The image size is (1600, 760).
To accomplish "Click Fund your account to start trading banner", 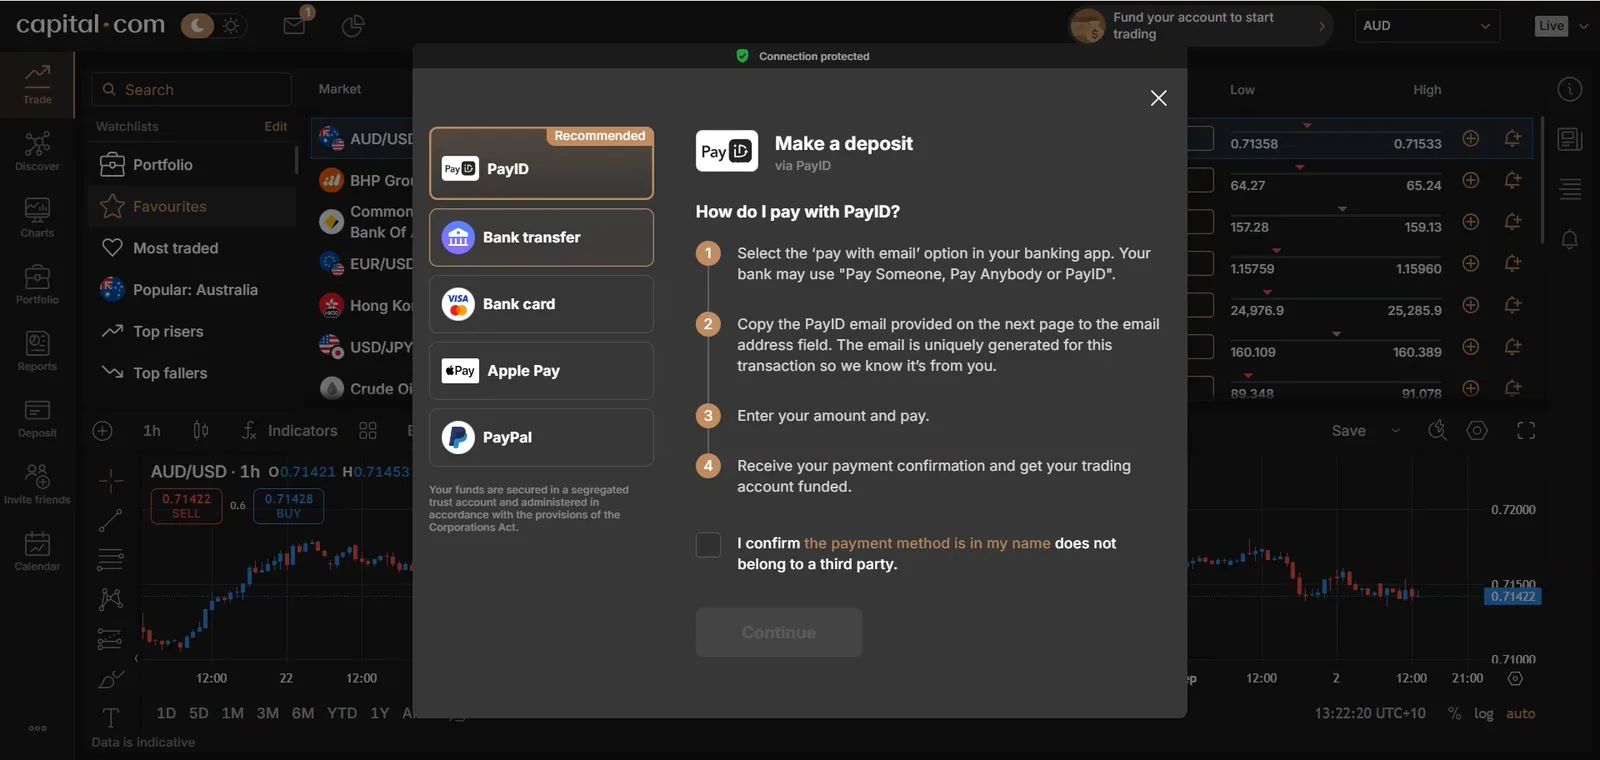I will pos(1200,26).
